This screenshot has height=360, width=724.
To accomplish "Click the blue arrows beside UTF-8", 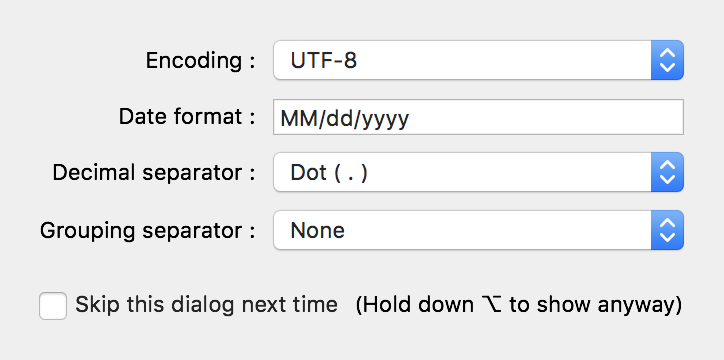I will [667, 60].
